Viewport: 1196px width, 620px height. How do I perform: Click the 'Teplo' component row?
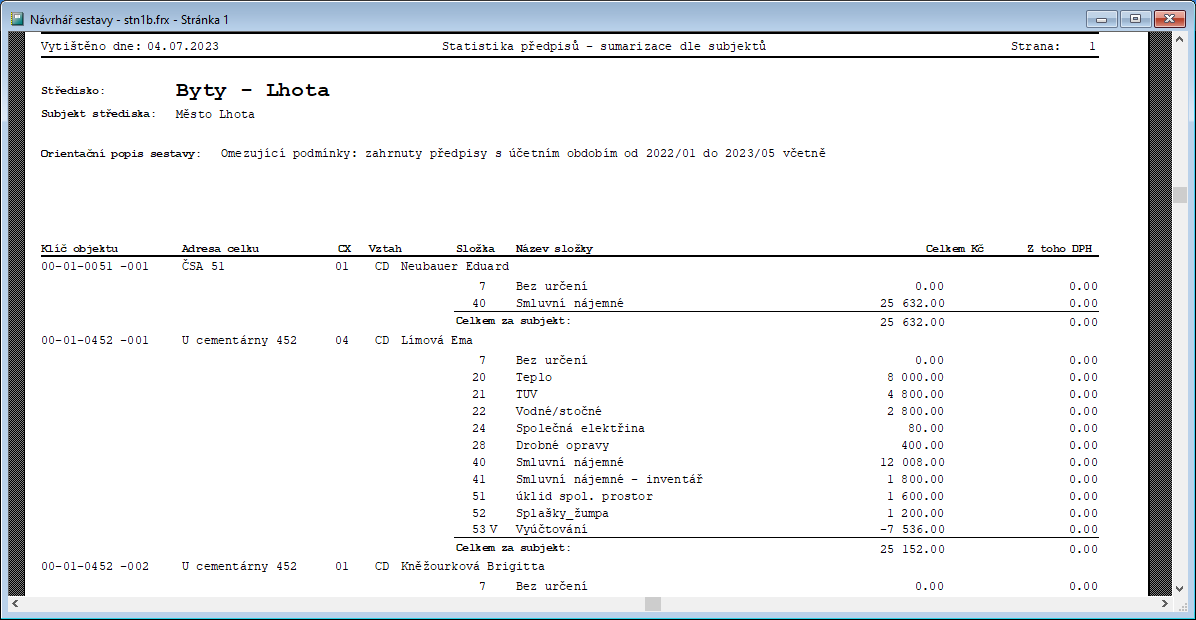point(533,378)
